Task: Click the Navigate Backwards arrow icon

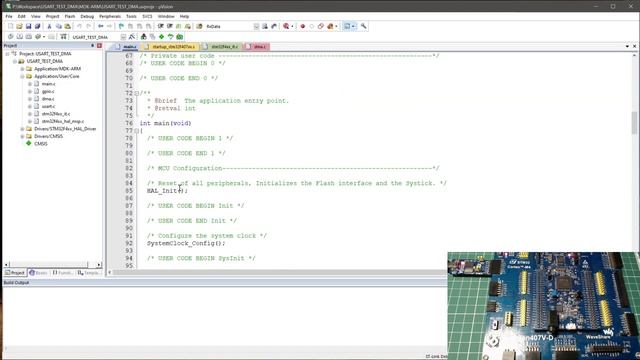Action: [100, 26]
